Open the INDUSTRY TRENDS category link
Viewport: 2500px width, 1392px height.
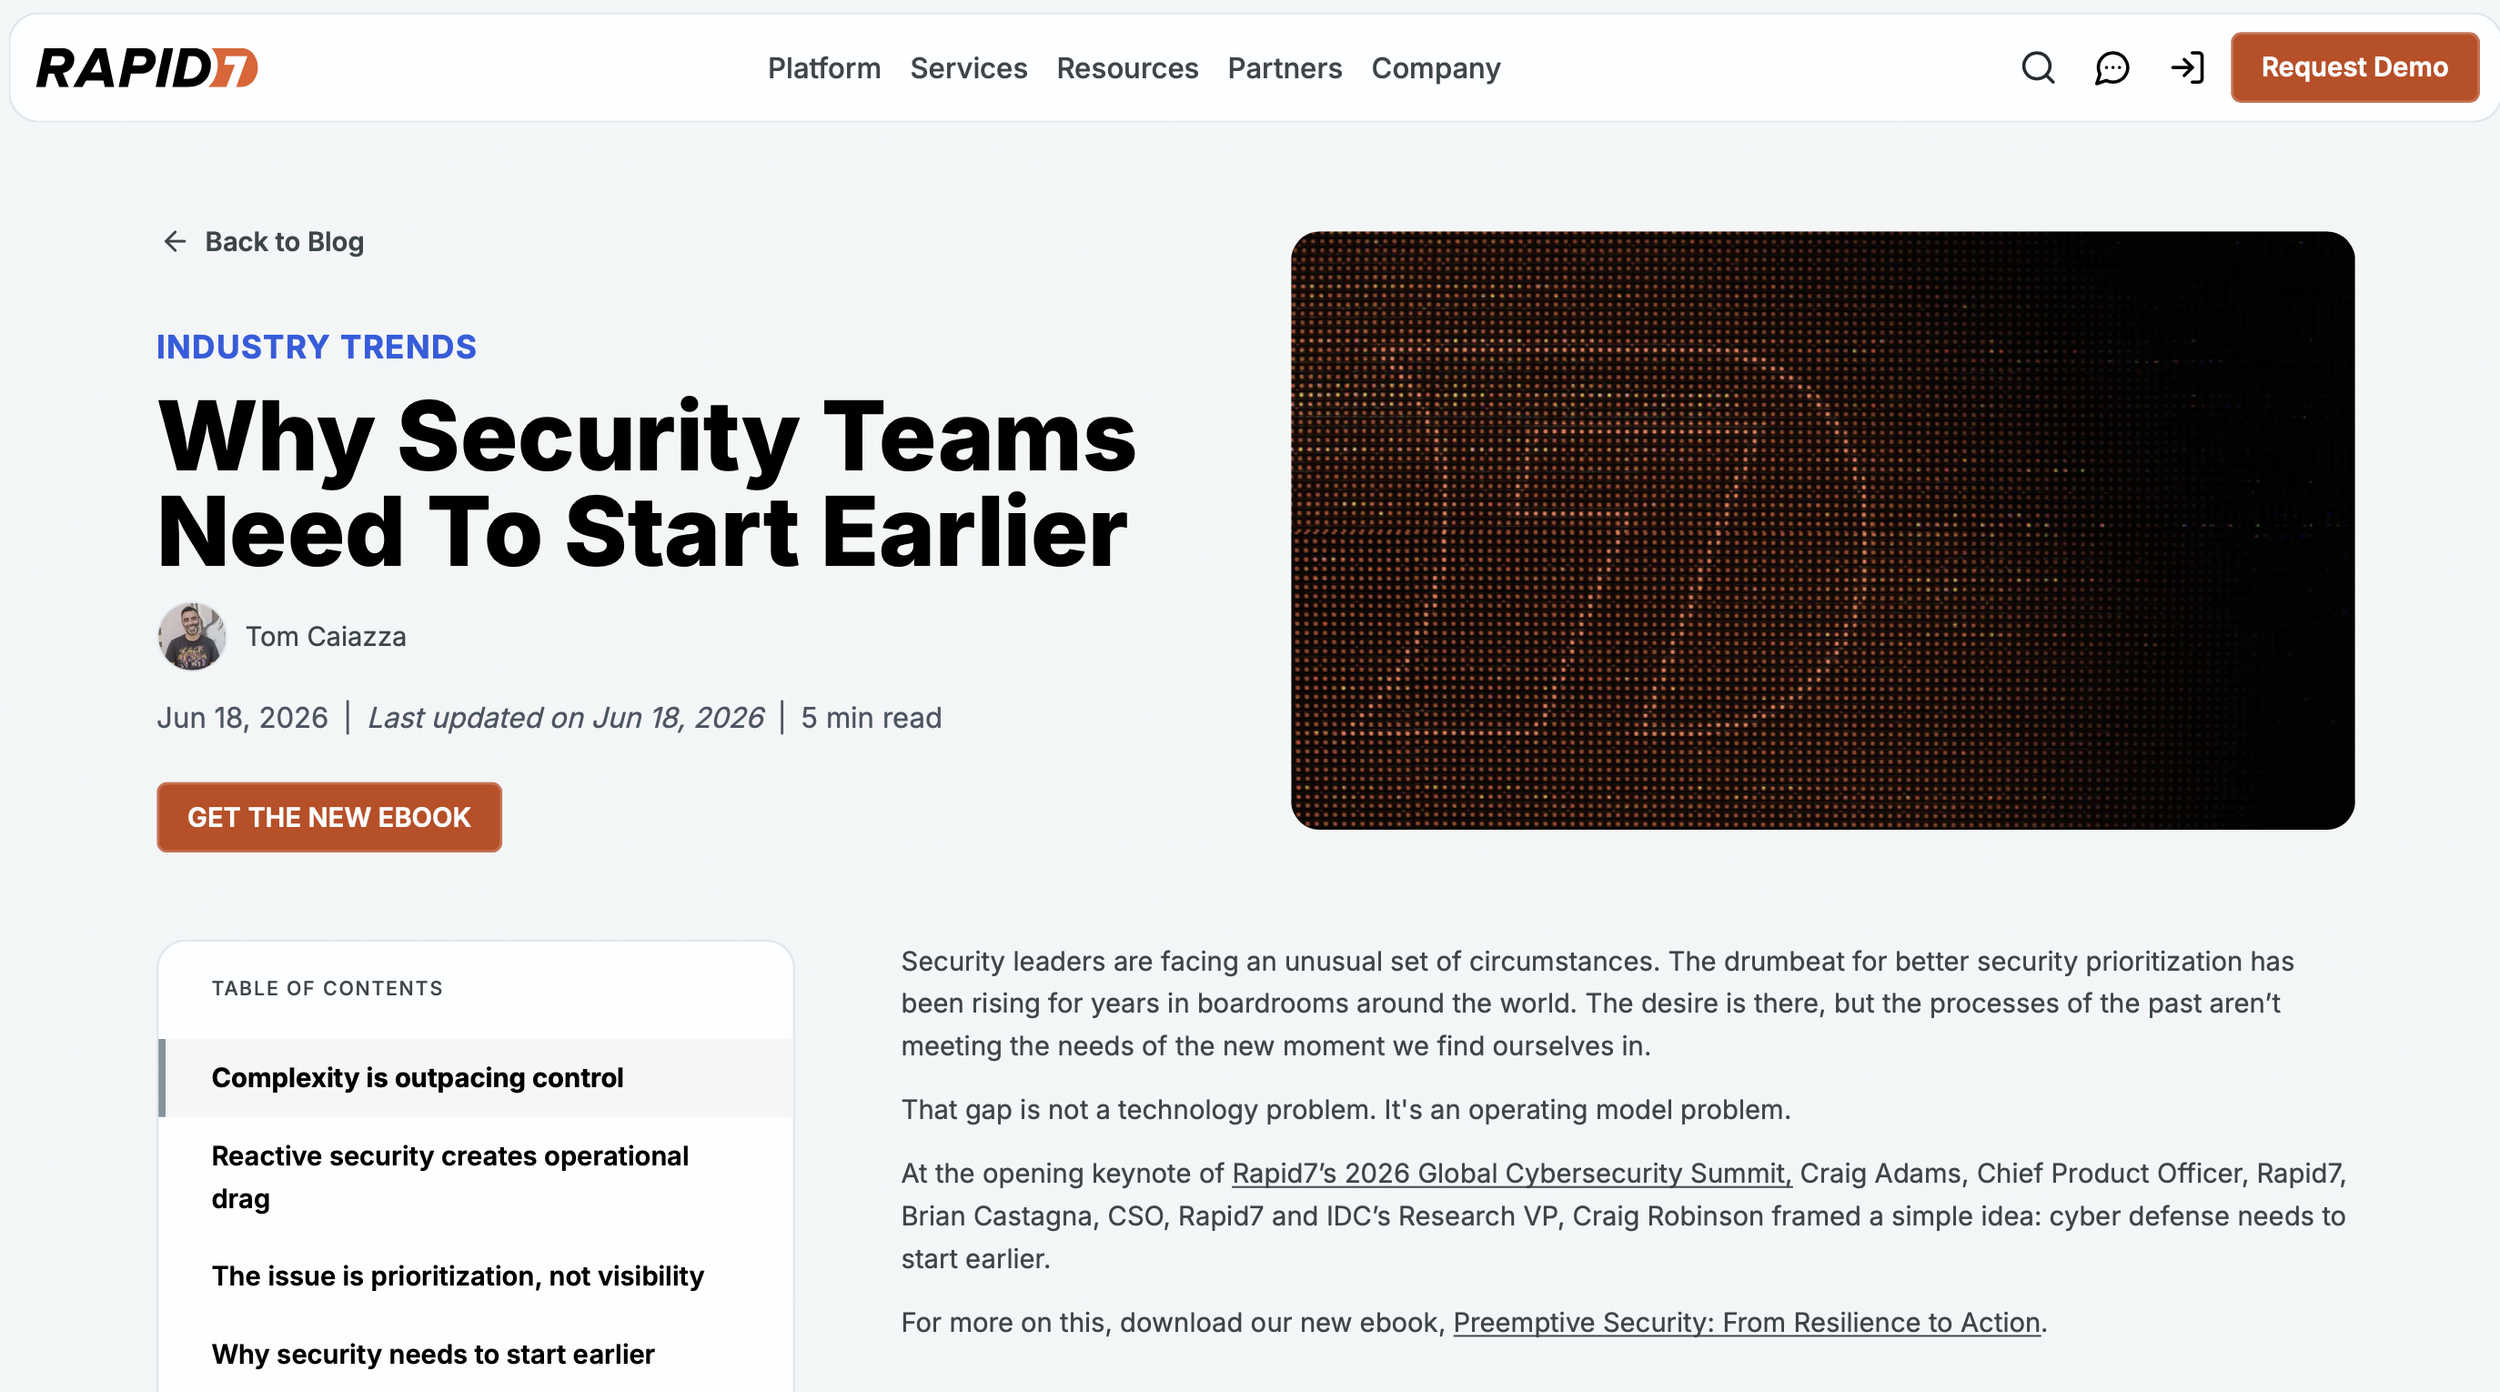tap(316, 347)
